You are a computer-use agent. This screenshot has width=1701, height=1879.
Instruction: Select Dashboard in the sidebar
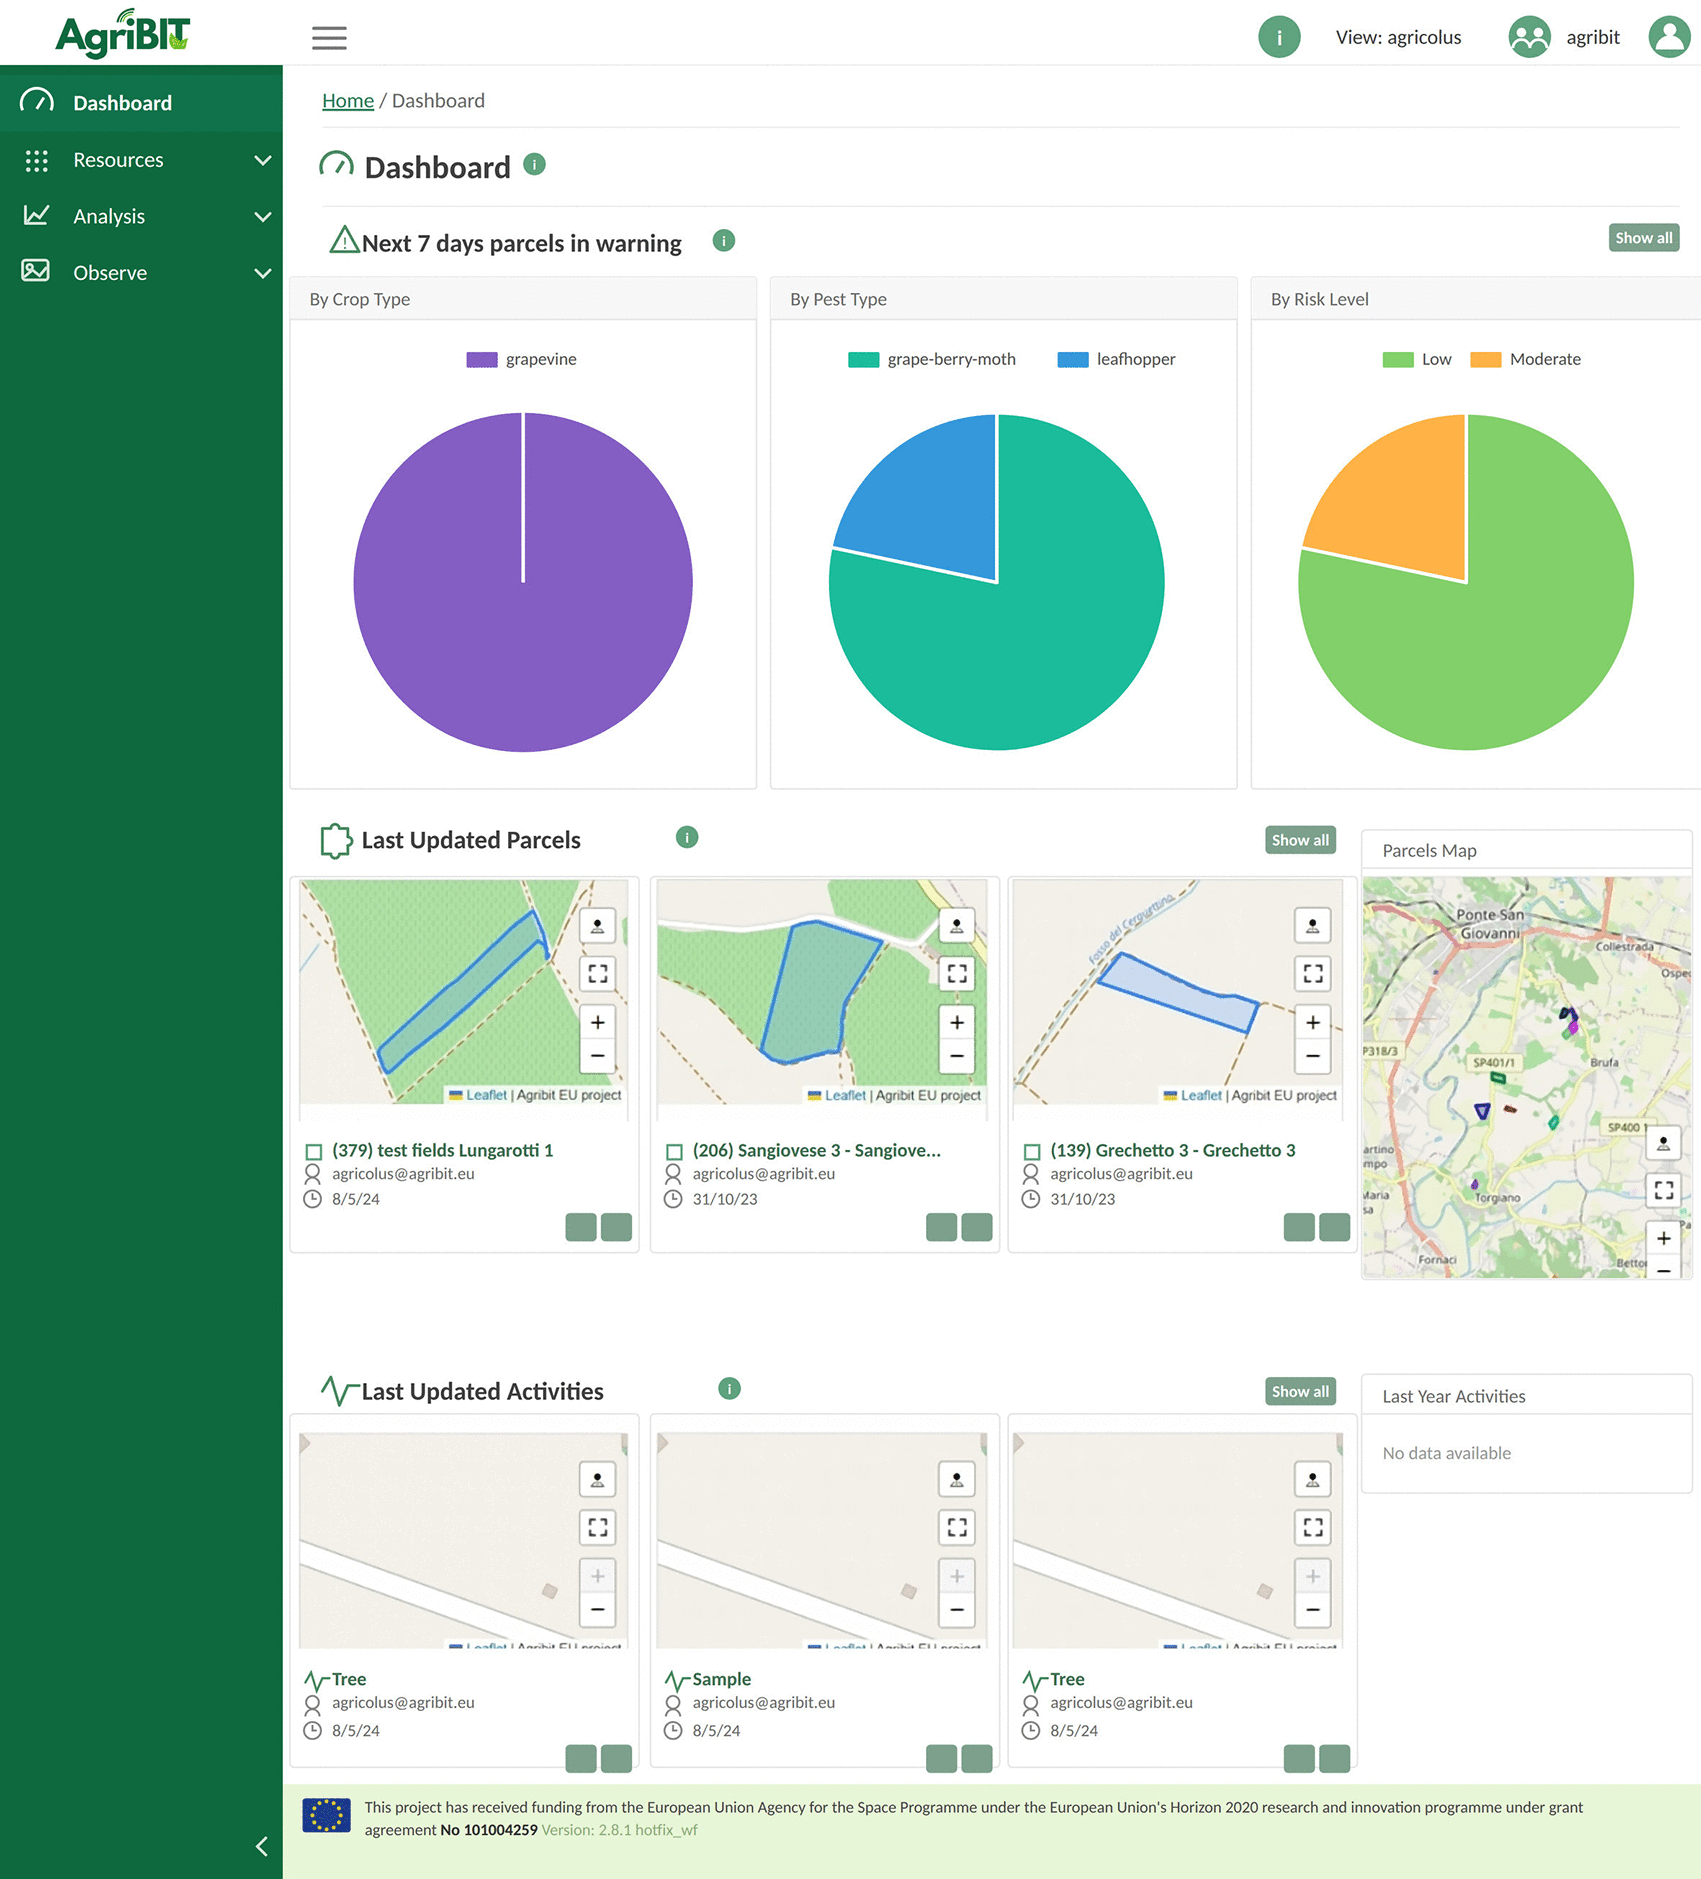click(x=141, y=103)
